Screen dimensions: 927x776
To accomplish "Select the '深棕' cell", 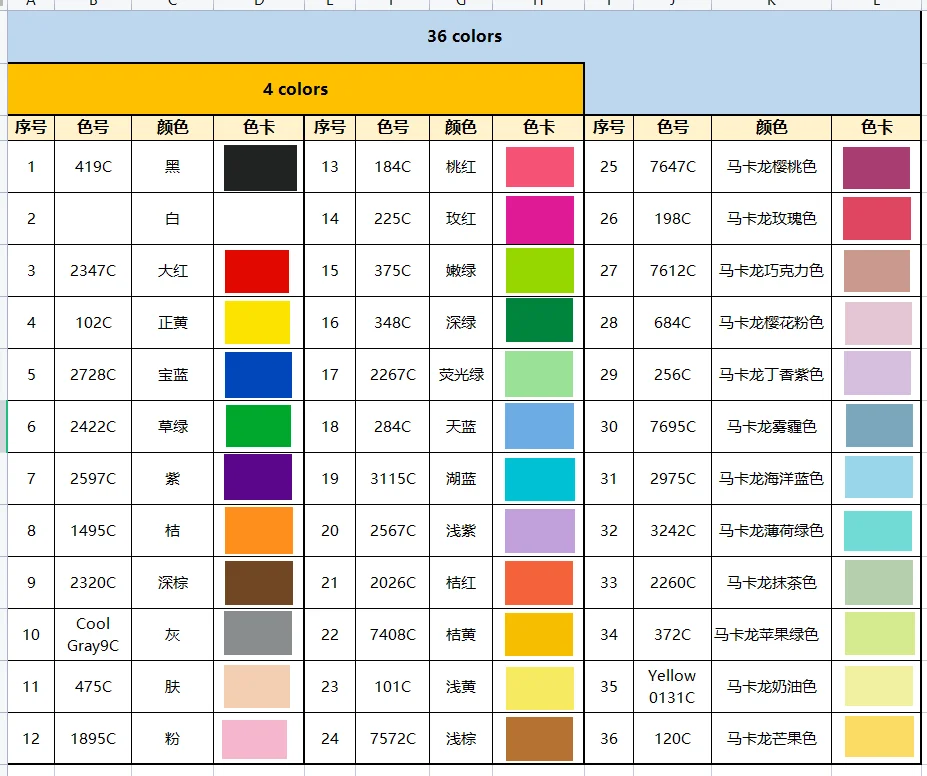I will tap(173, 583).
